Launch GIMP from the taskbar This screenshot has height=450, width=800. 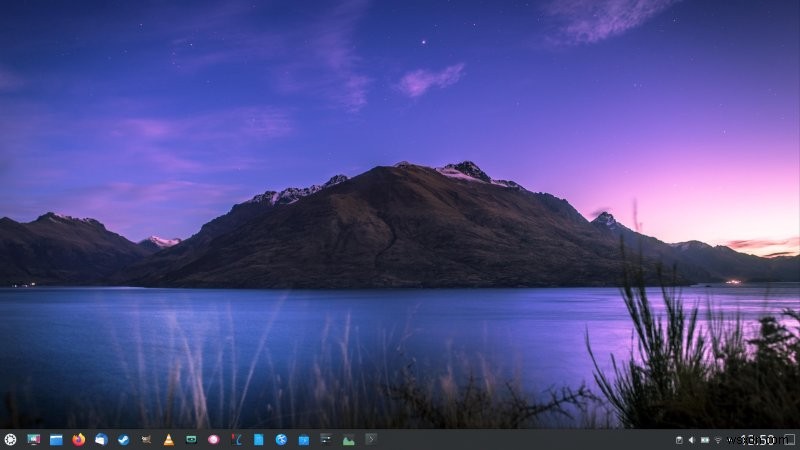pos(146,439)
